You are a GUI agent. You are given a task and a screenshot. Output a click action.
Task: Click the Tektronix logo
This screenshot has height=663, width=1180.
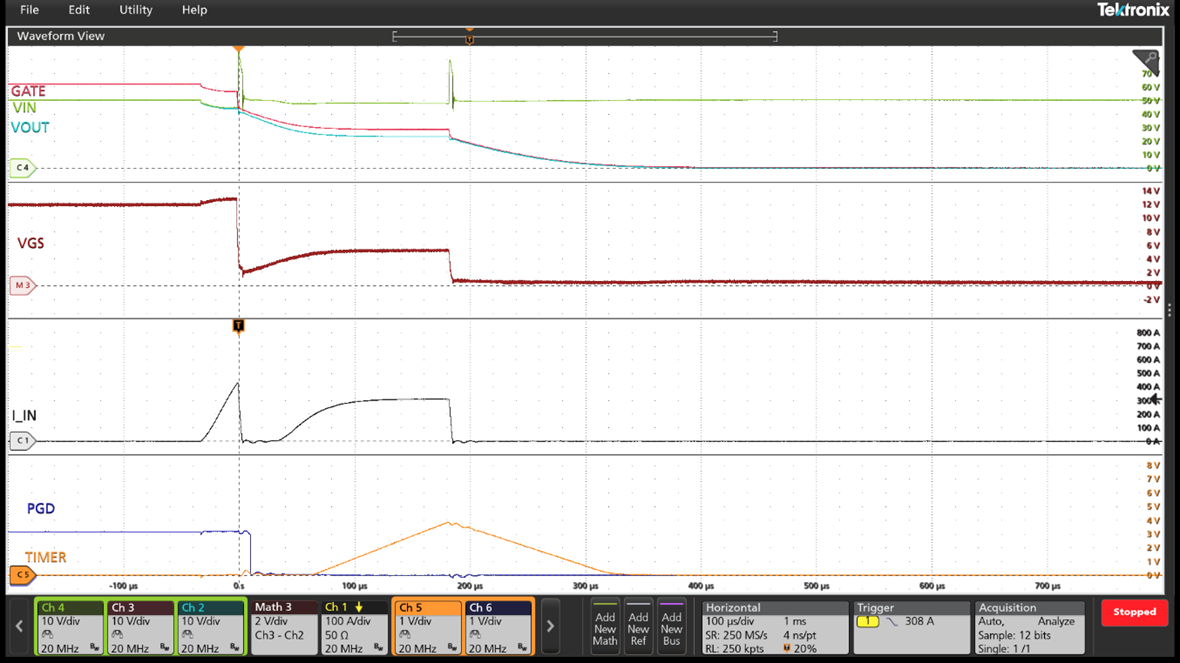click(1132, 10)
